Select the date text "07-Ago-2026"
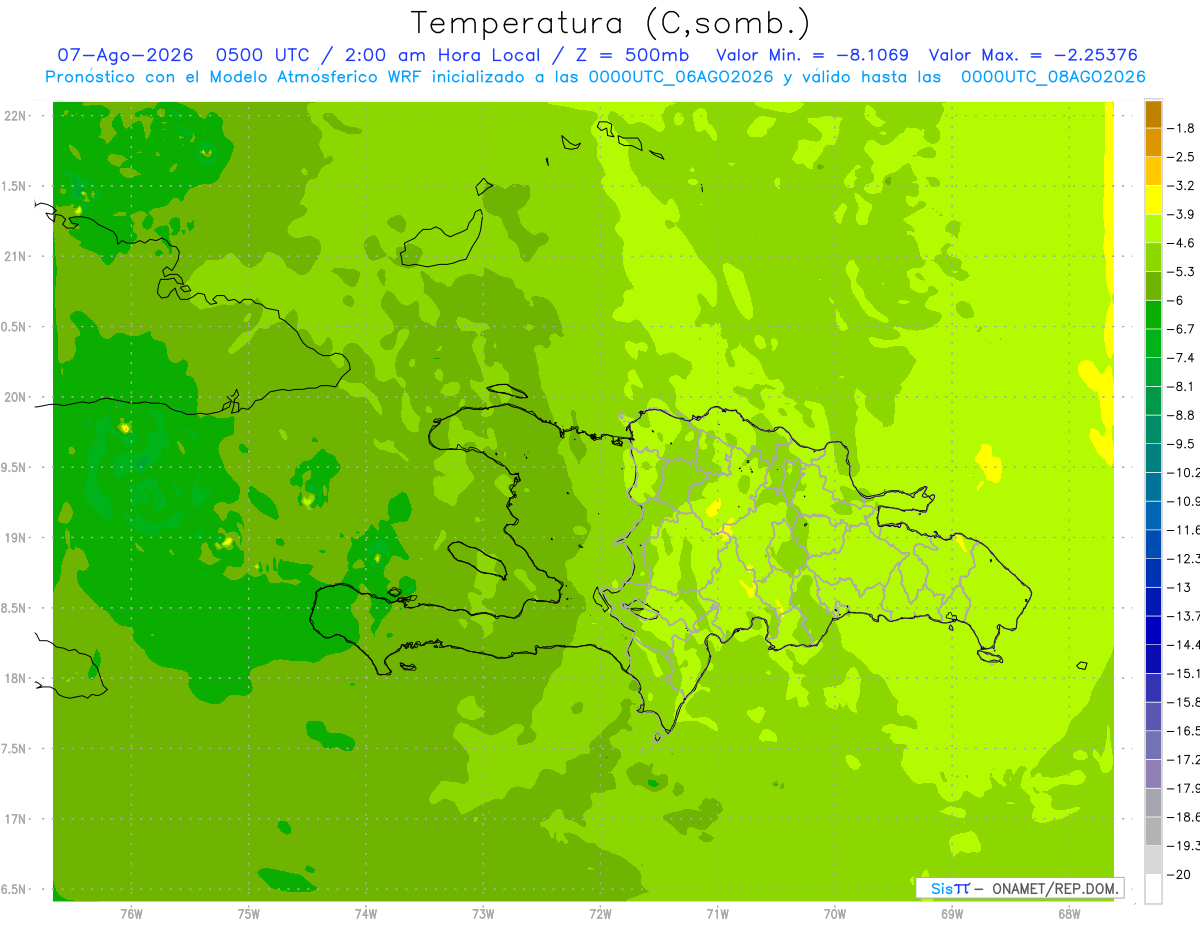Viewport: 1200px width, 927px height. pos(125,55)
